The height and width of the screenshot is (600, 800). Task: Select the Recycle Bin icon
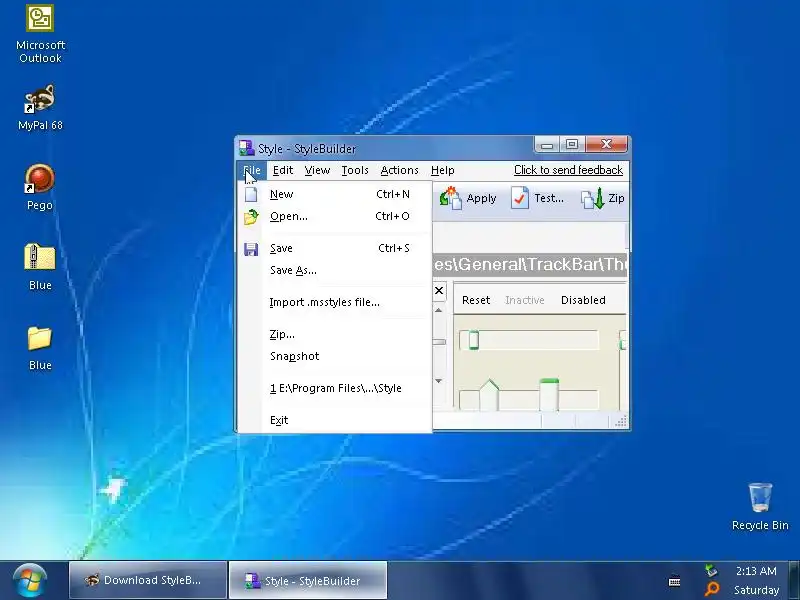click(x=760, y=507)
